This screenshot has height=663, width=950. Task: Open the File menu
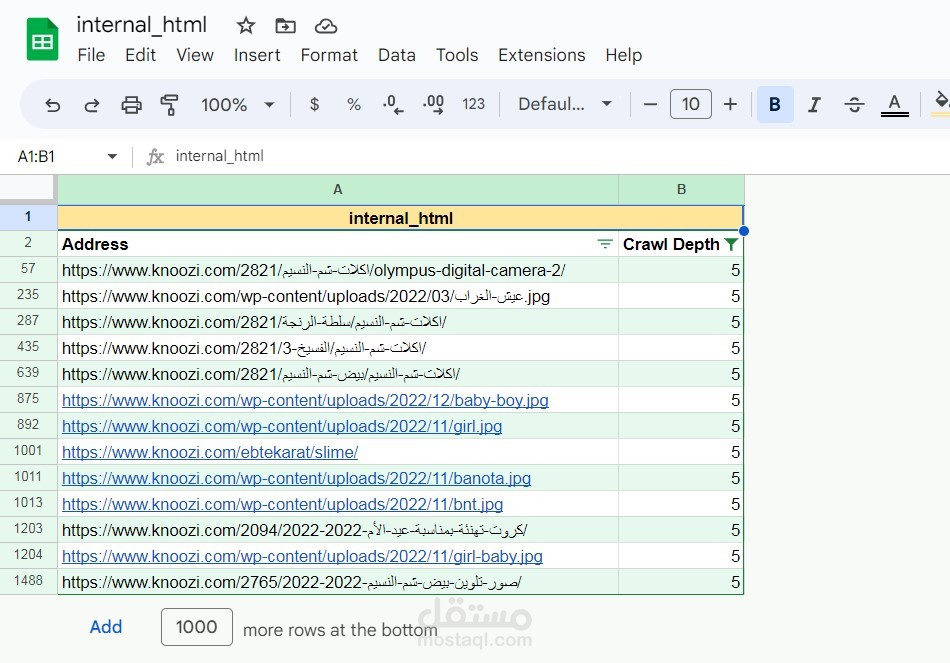(91, 55)
